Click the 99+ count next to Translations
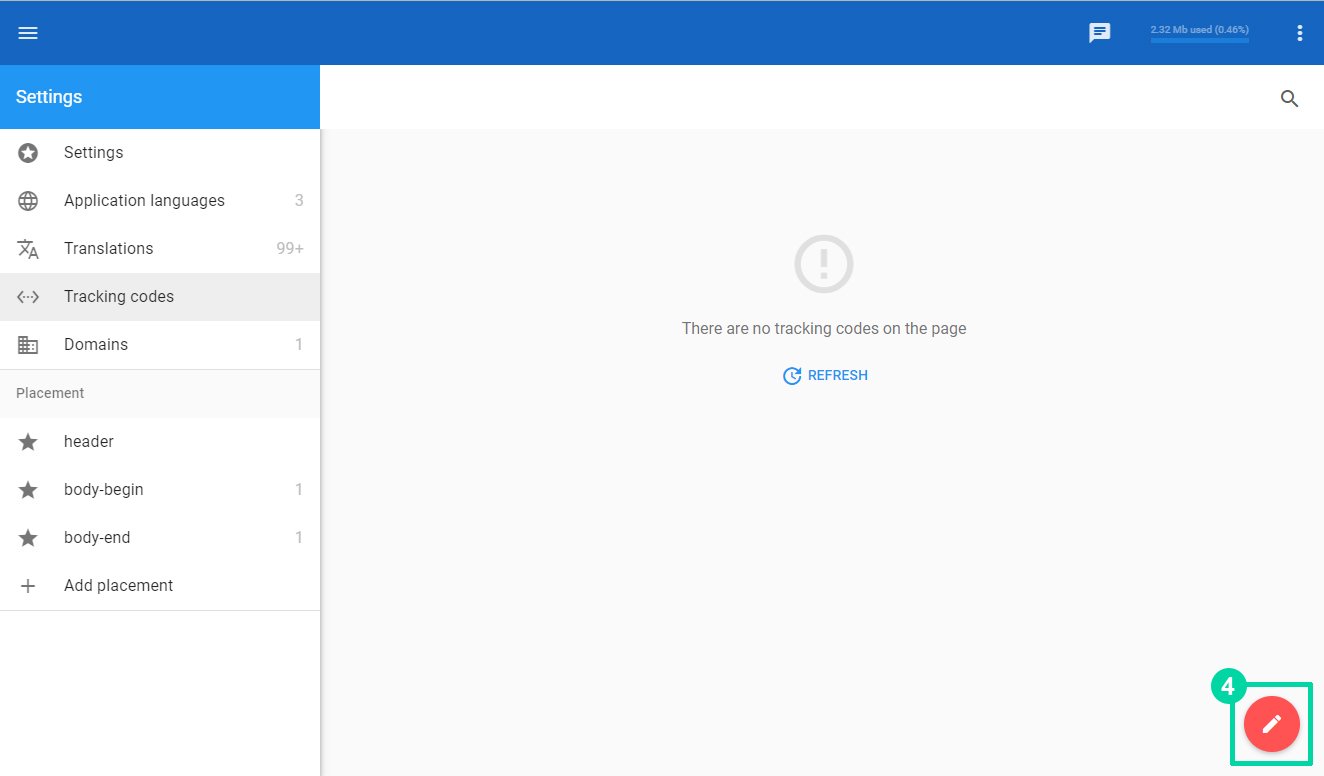The width and height of the screenshot is (1324, 776). coord(290,249)
